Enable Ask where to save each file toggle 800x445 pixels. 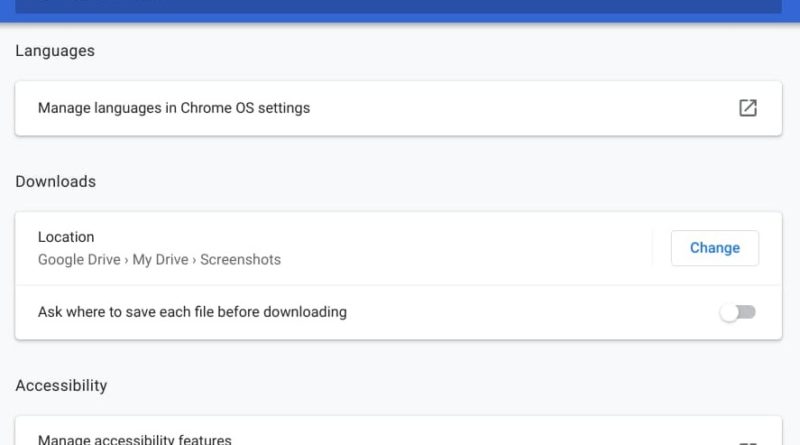click(x=738, y=312)
